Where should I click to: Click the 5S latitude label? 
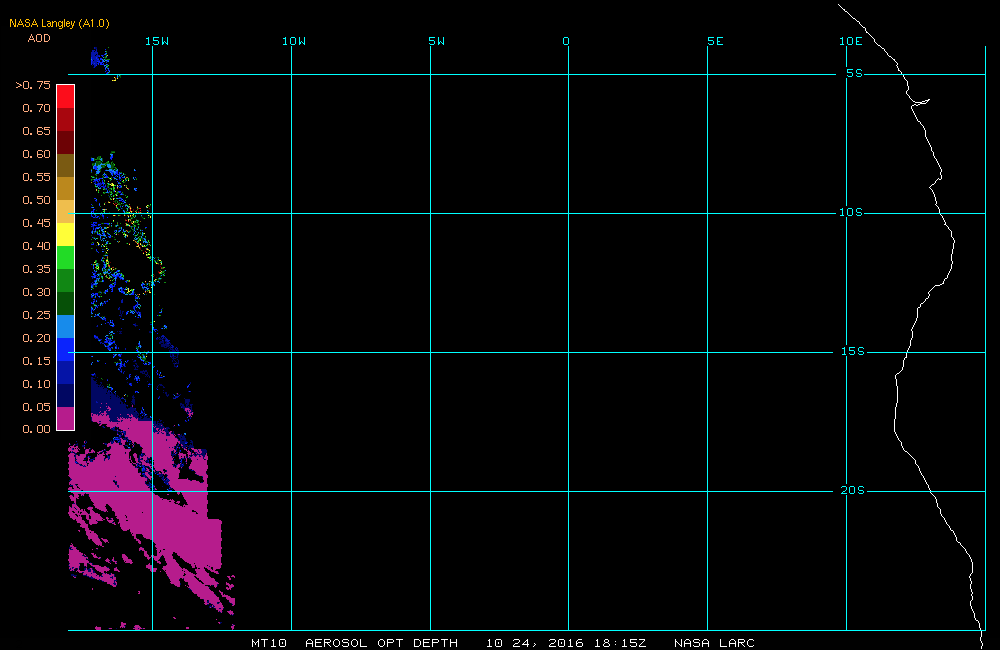pyautogui.click(x=854, y=73)
